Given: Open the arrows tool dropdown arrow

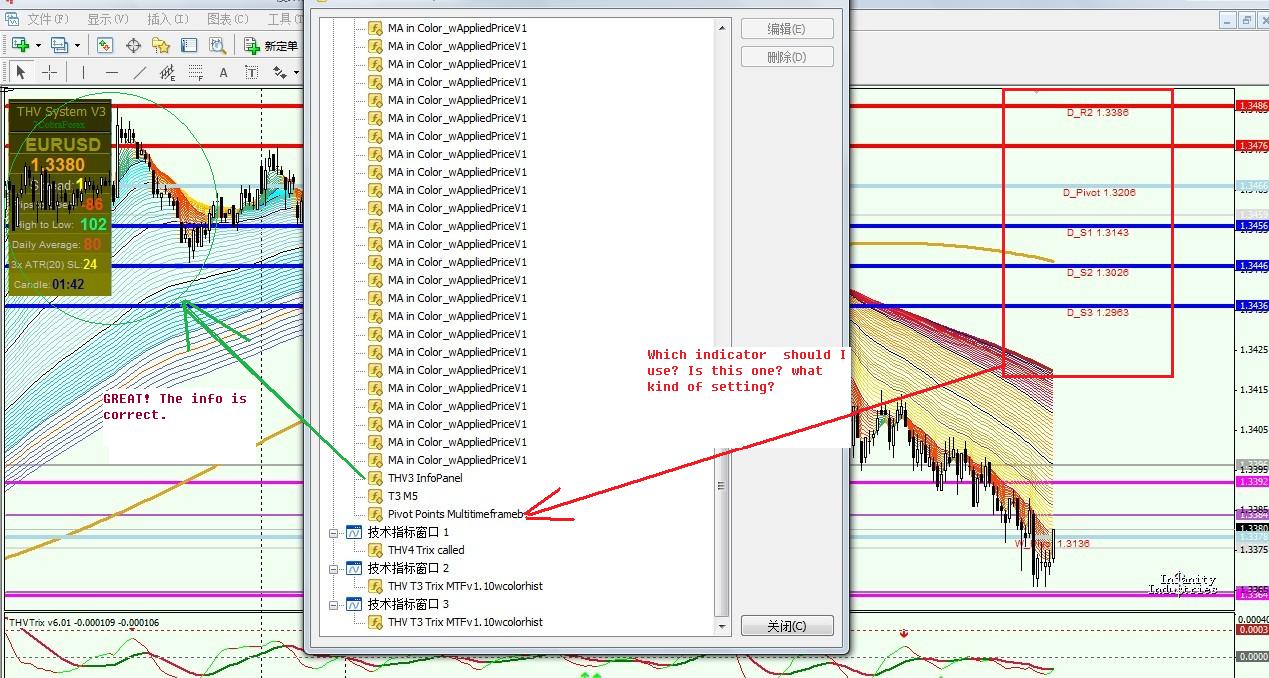Looking at the screenshot, I should point(296,72).
